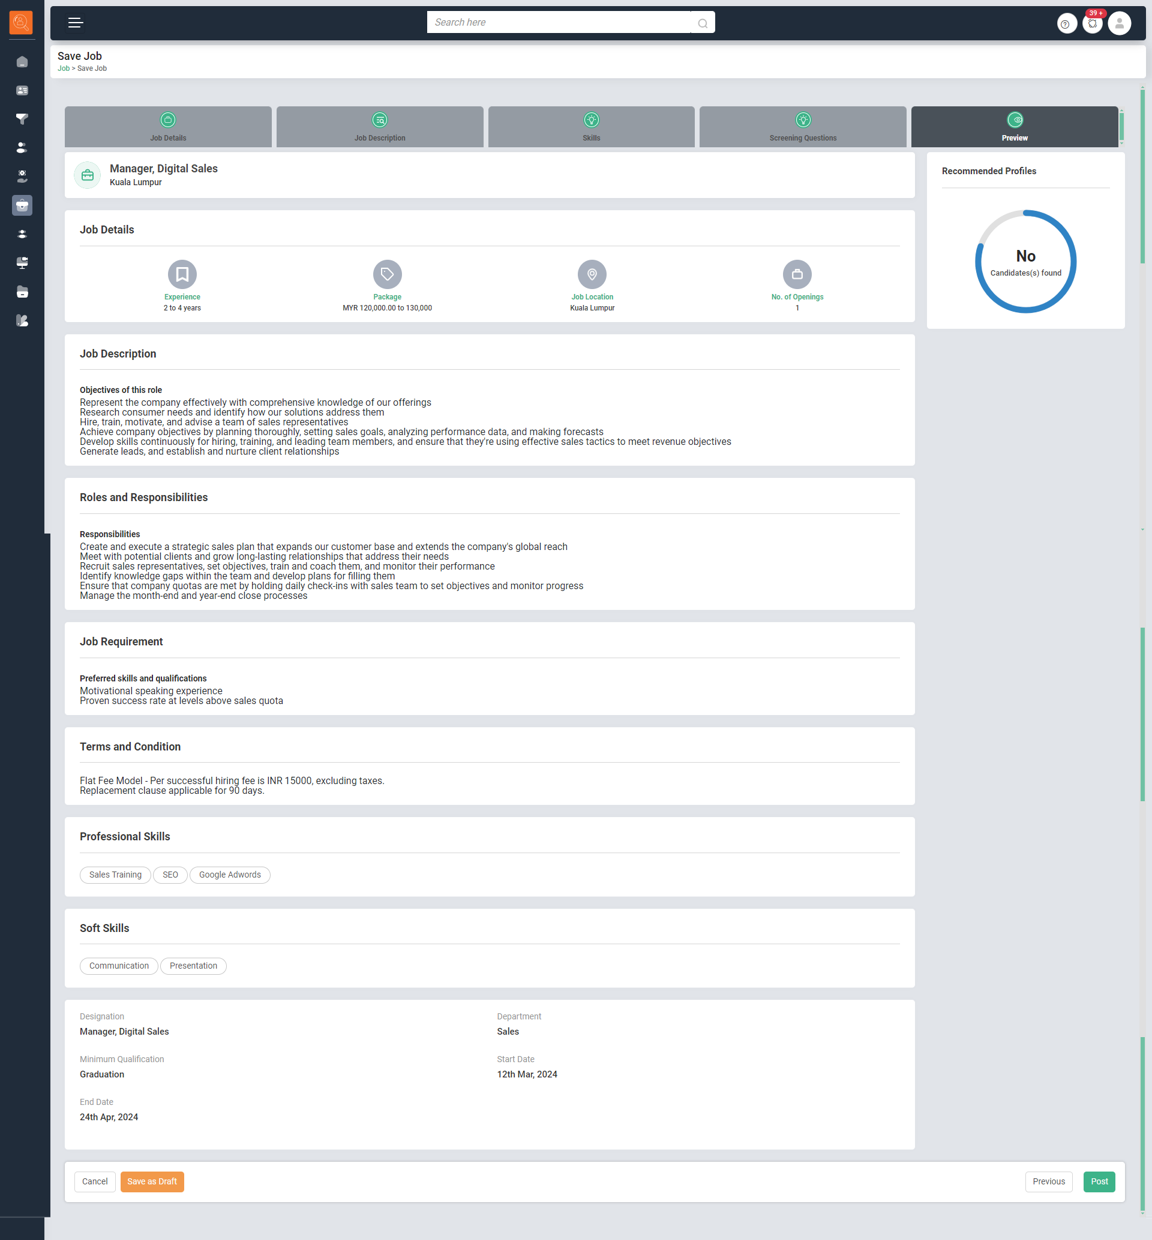
Task: Open the Skills step tab
Action: 591,127
